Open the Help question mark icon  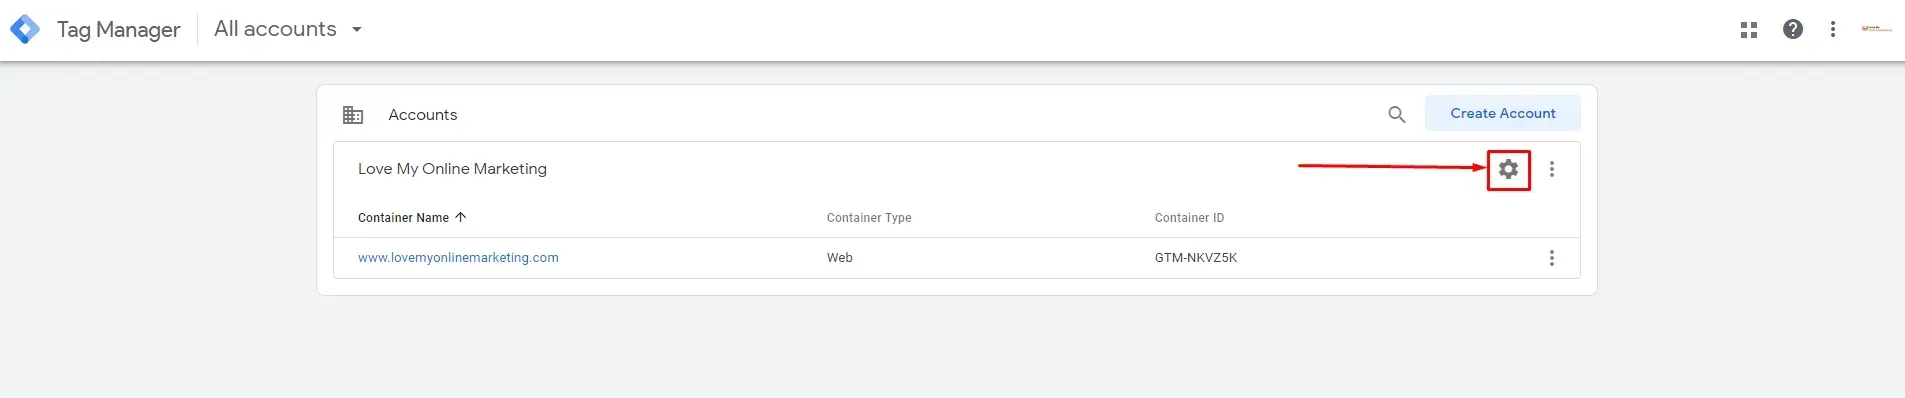click(1793, 29)
